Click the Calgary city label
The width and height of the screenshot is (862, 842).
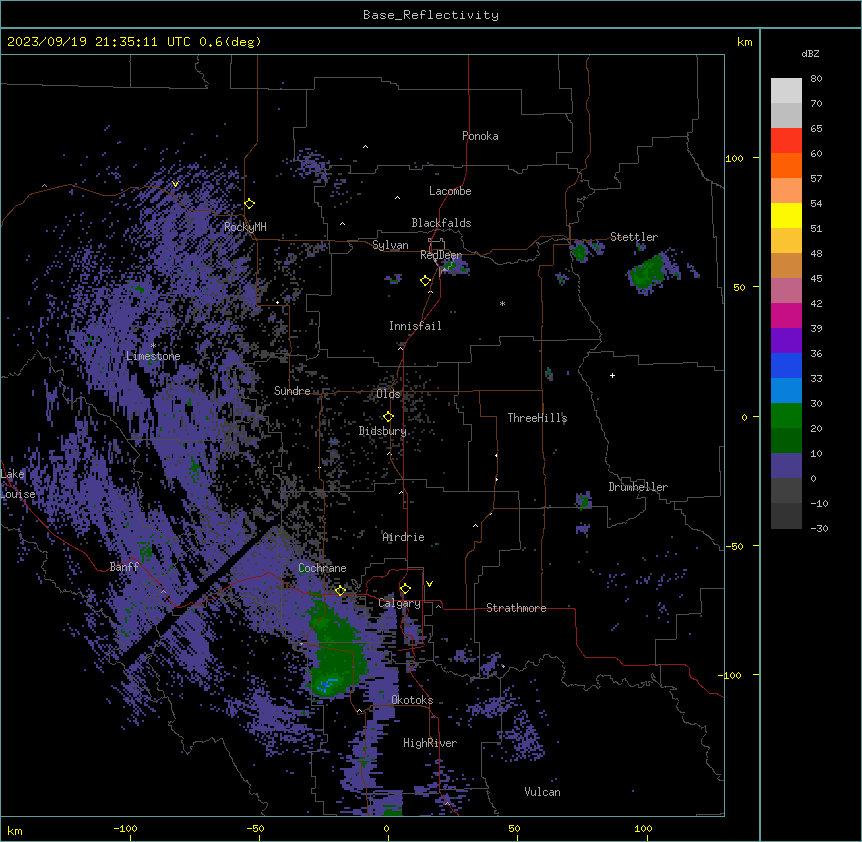point(400,603)
